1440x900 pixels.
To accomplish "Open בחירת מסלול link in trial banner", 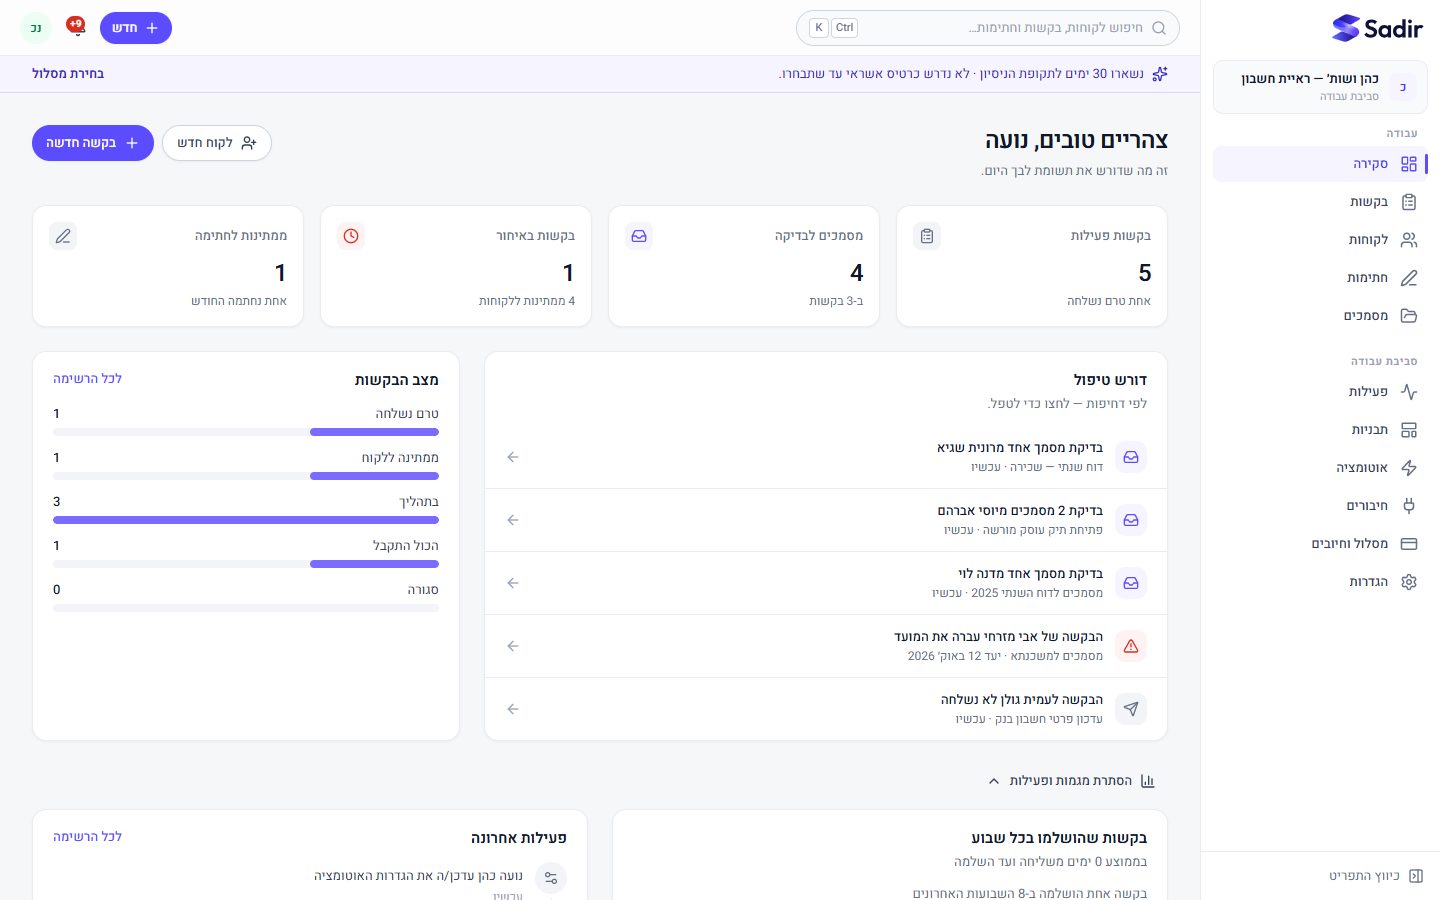I will 68,74.
